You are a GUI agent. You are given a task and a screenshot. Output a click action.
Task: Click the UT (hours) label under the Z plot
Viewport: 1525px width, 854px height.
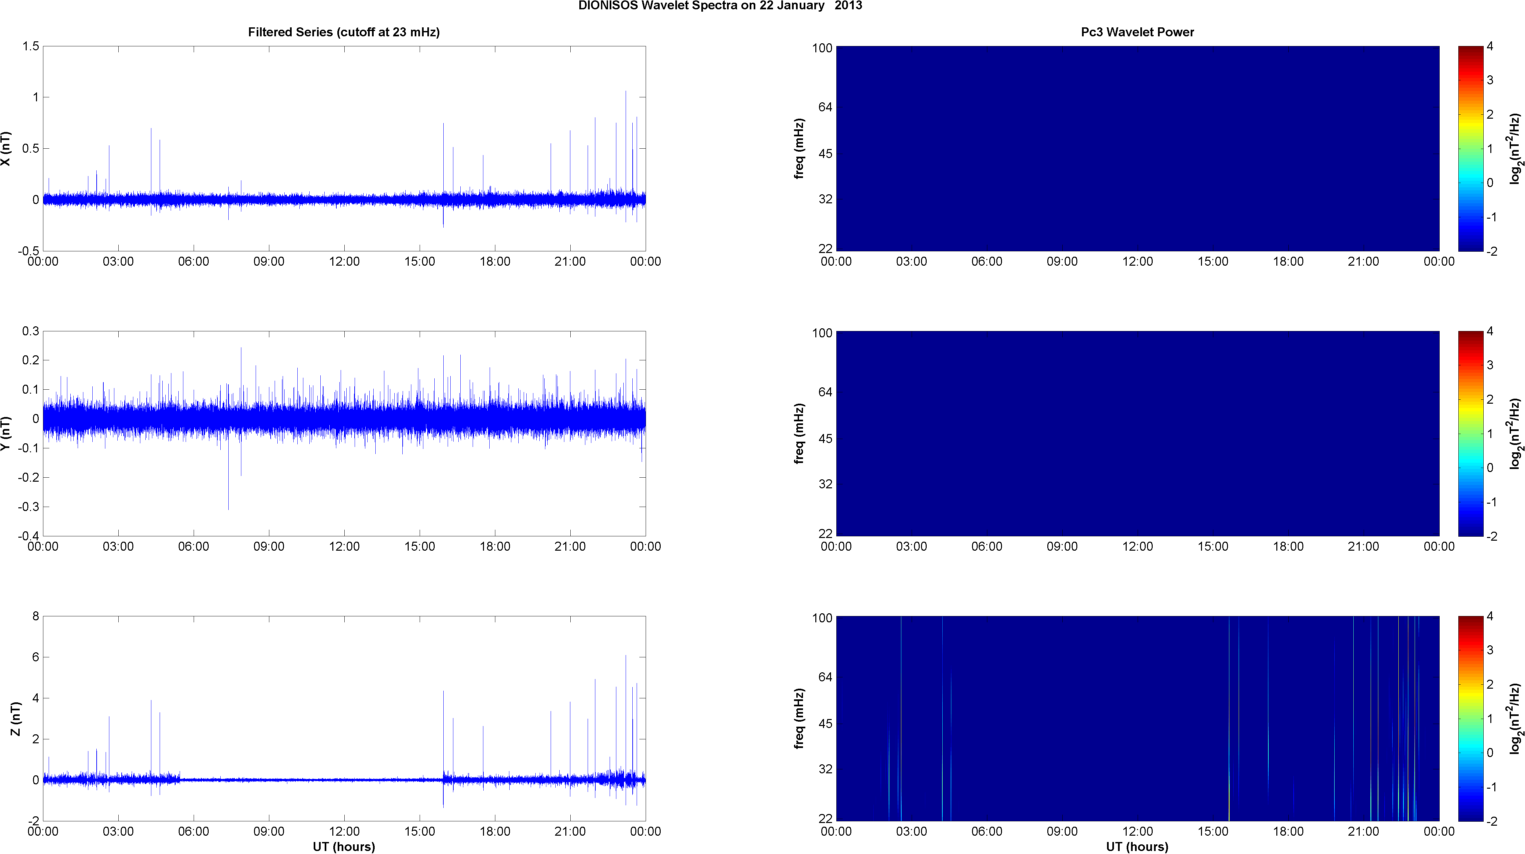(x=344, y=847)
